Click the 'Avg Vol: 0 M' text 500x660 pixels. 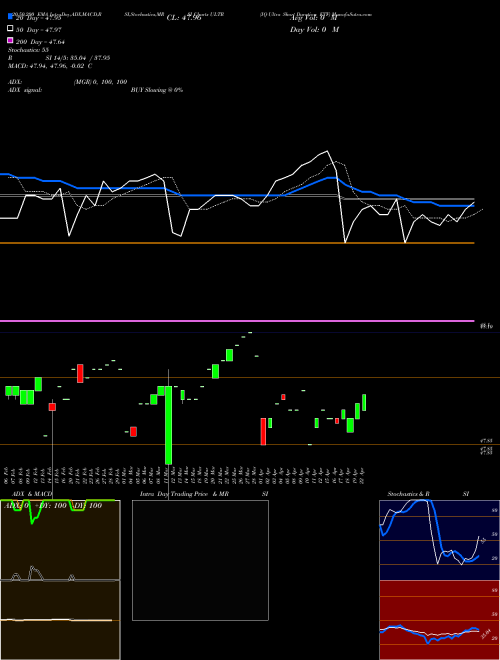click(314, 18)
